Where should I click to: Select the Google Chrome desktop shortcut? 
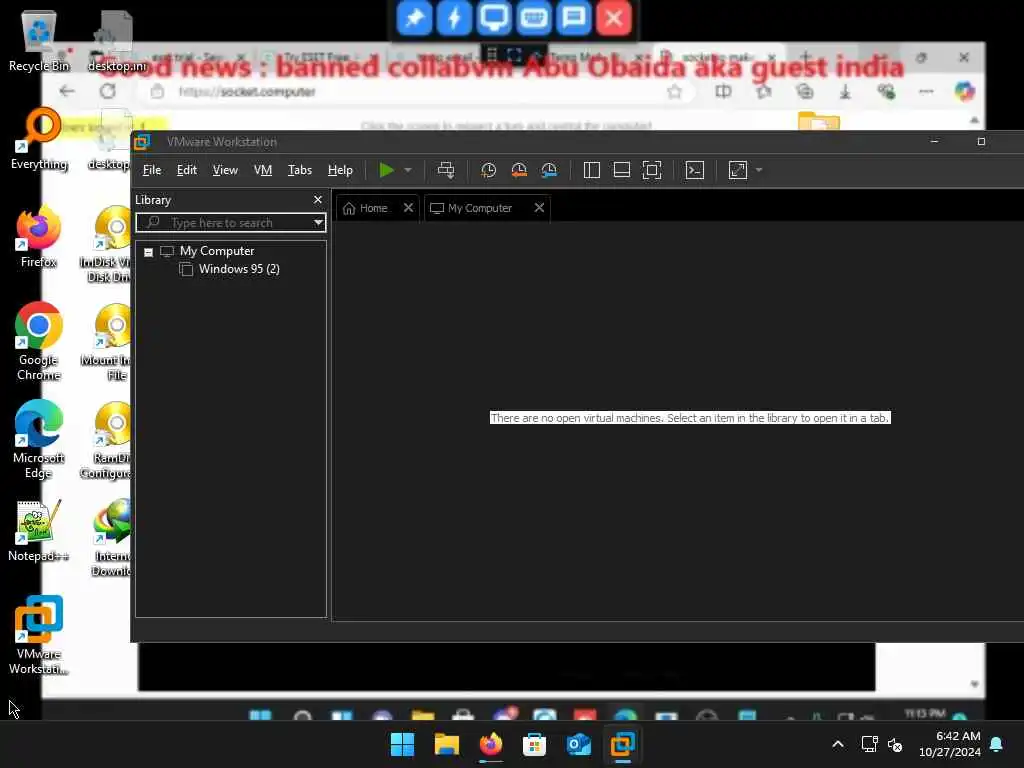click(39, 341)
